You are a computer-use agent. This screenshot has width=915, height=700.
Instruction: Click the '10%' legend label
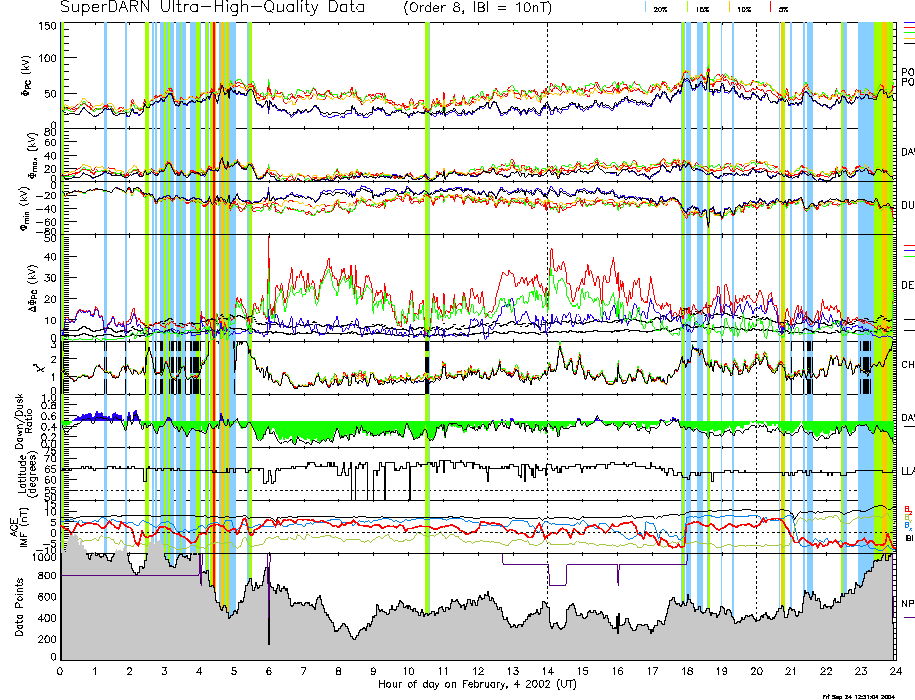(744, 9)
